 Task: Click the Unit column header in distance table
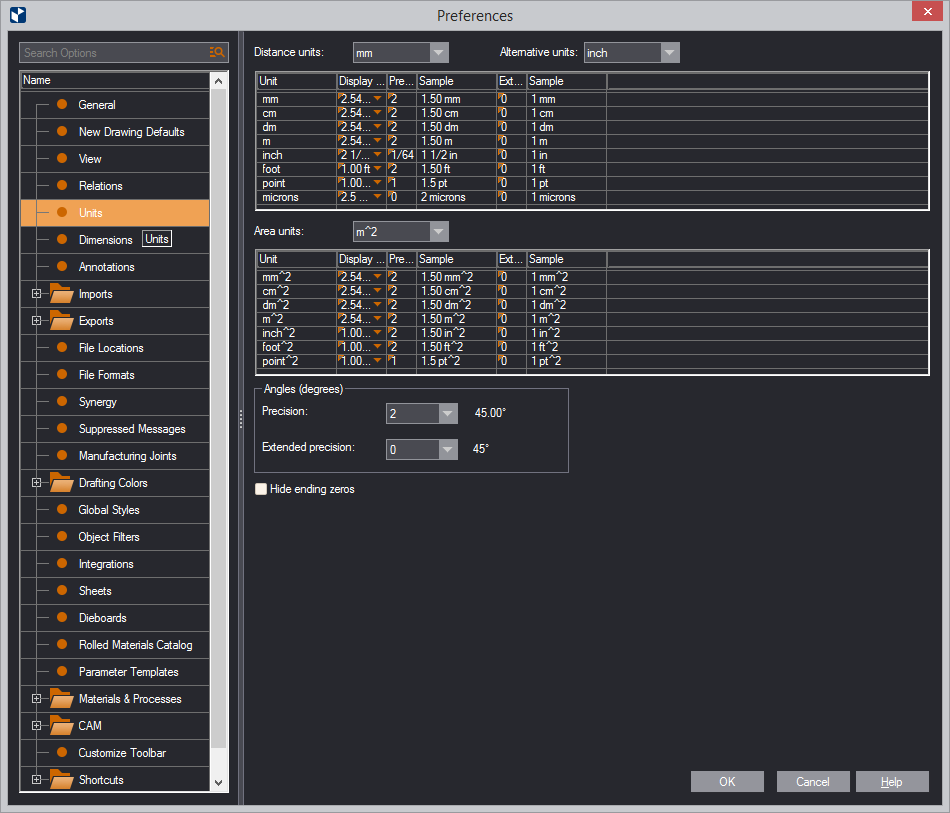297,81
